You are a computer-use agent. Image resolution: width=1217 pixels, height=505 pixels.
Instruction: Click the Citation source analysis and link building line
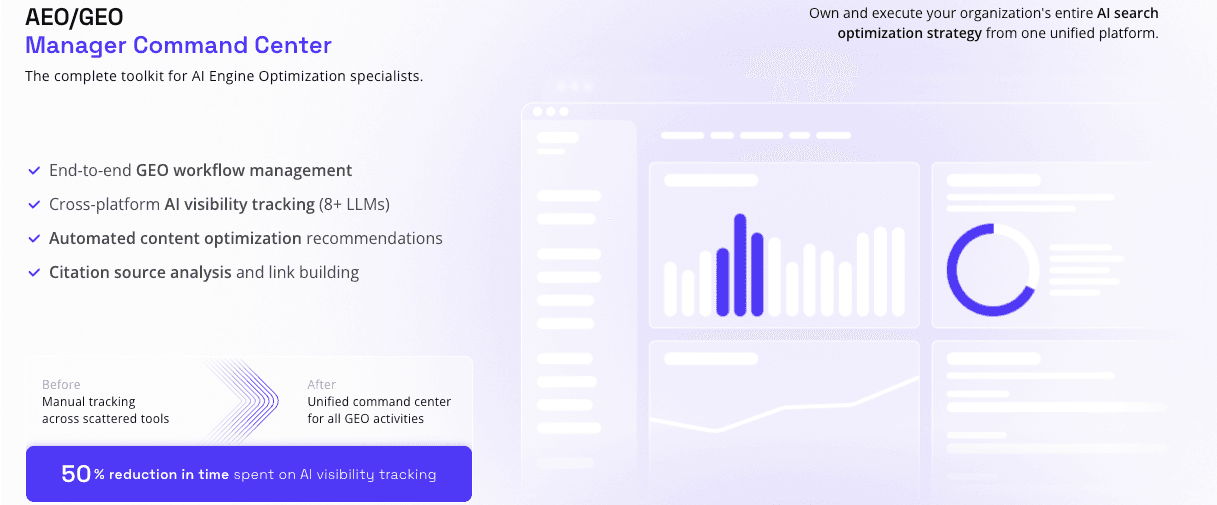pos(204,272)
